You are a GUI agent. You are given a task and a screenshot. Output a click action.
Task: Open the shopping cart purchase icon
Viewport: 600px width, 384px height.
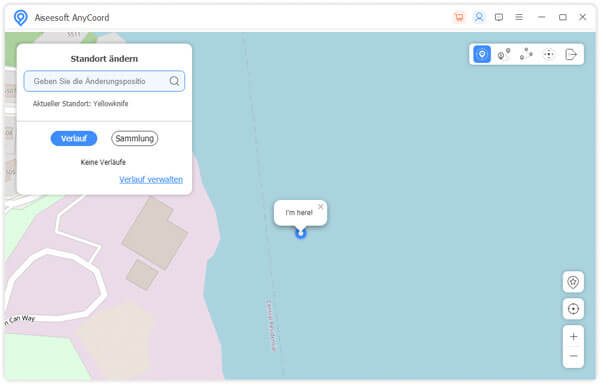(459, 17)
